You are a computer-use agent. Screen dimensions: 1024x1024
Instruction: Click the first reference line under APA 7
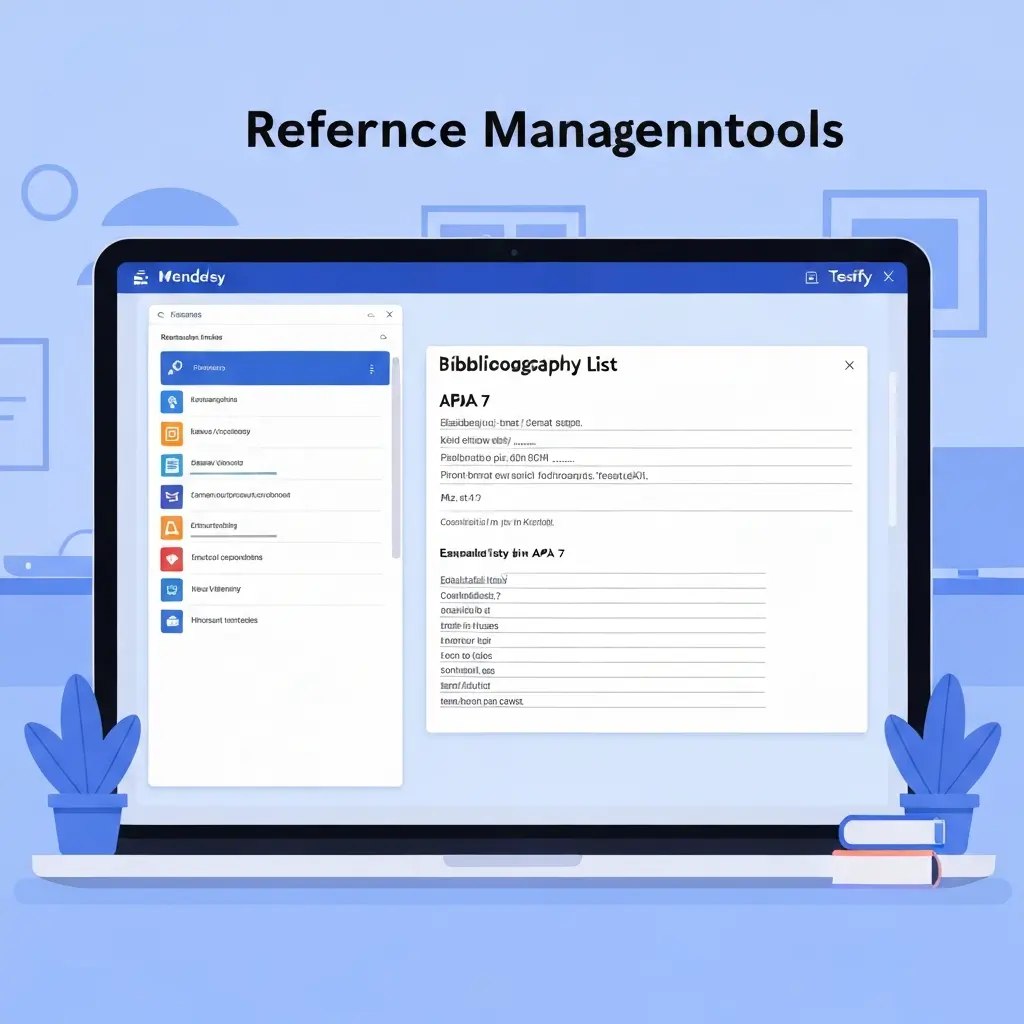pos(511,423)
